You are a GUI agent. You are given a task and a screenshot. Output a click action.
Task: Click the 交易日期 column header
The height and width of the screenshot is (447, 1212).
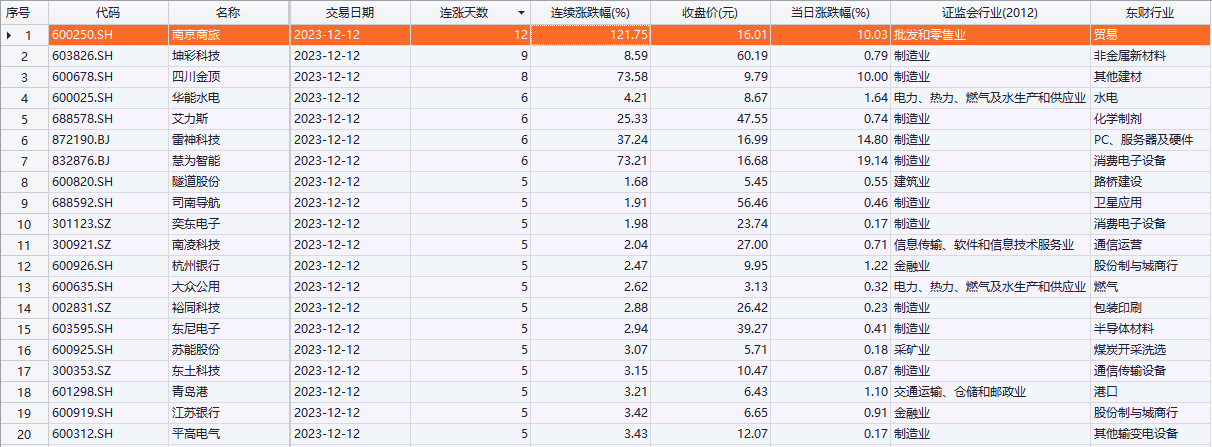tap(350, 13)
